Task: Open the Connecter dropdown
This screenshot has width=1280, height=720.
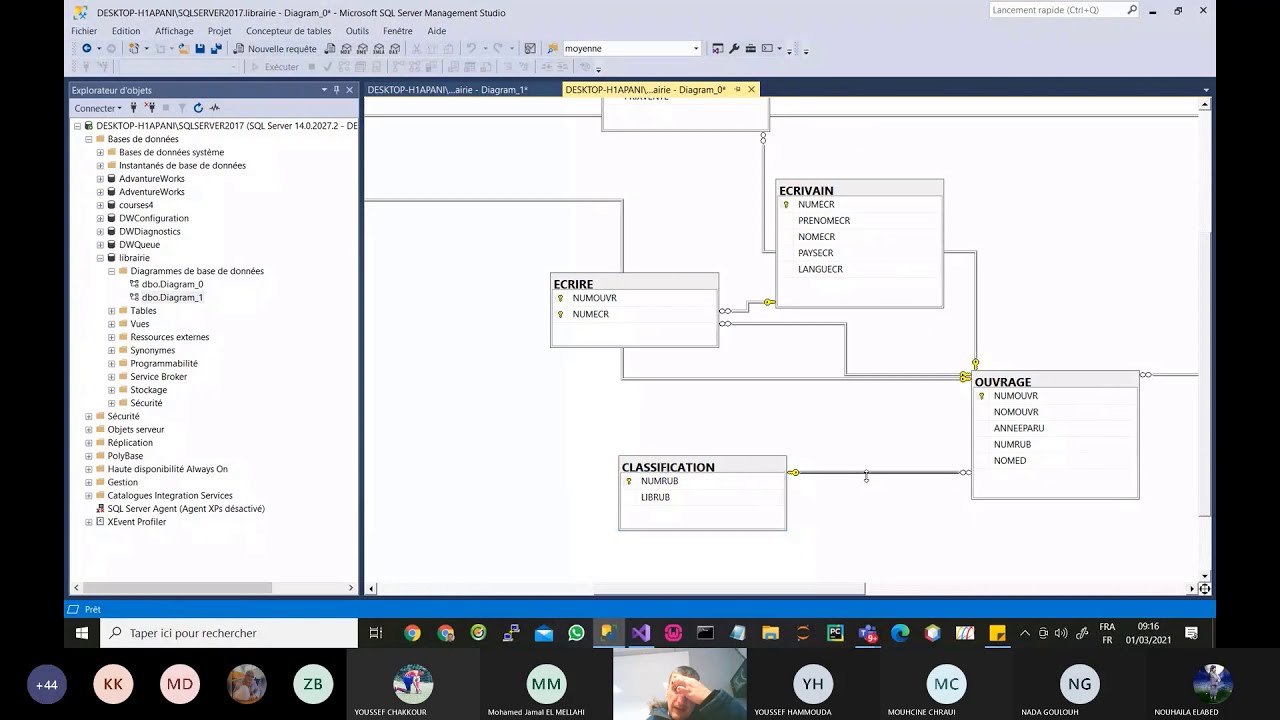Action: coord(98,108)
